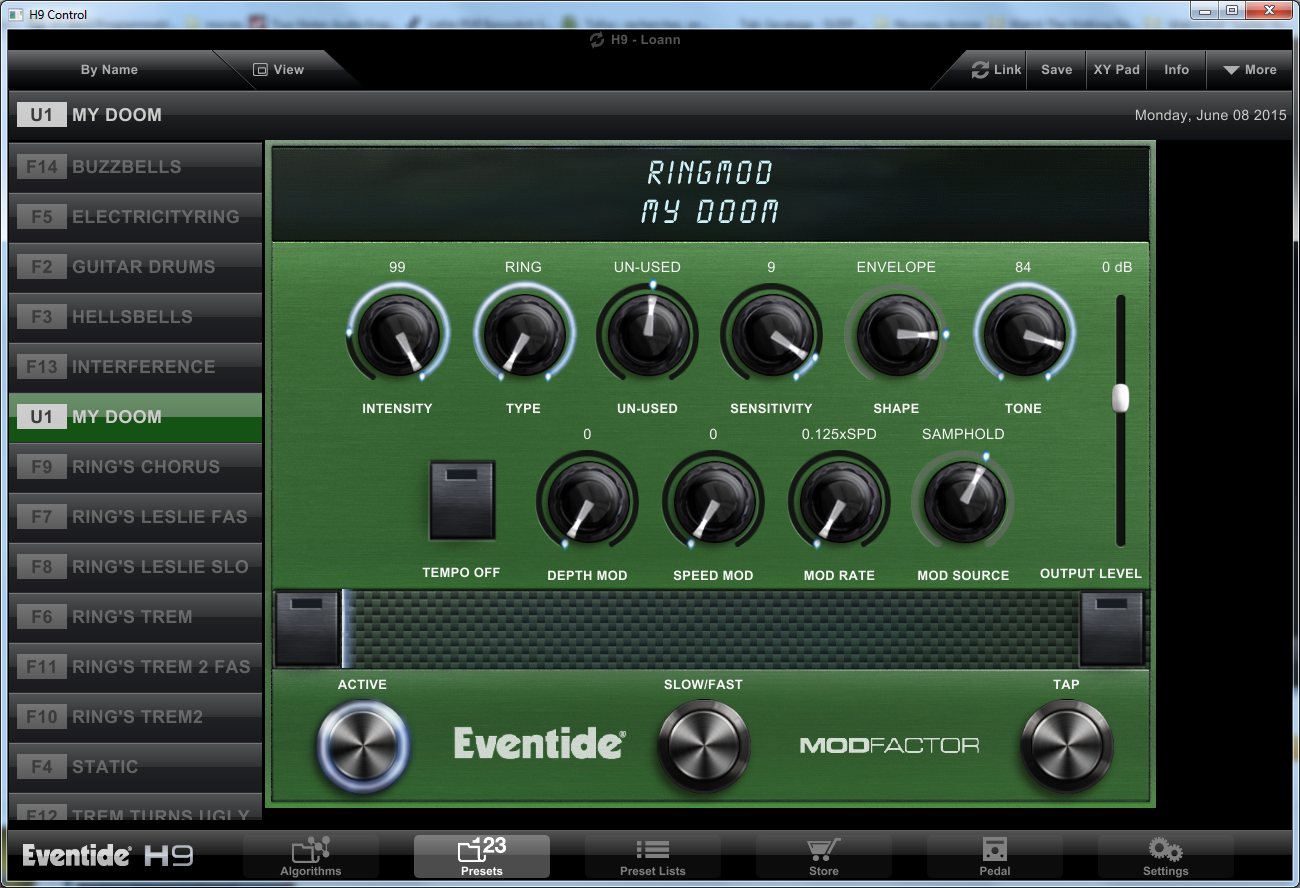Open the More dropdown menu
Viewport: 1300px width, 888px height.
point(1250,70)
